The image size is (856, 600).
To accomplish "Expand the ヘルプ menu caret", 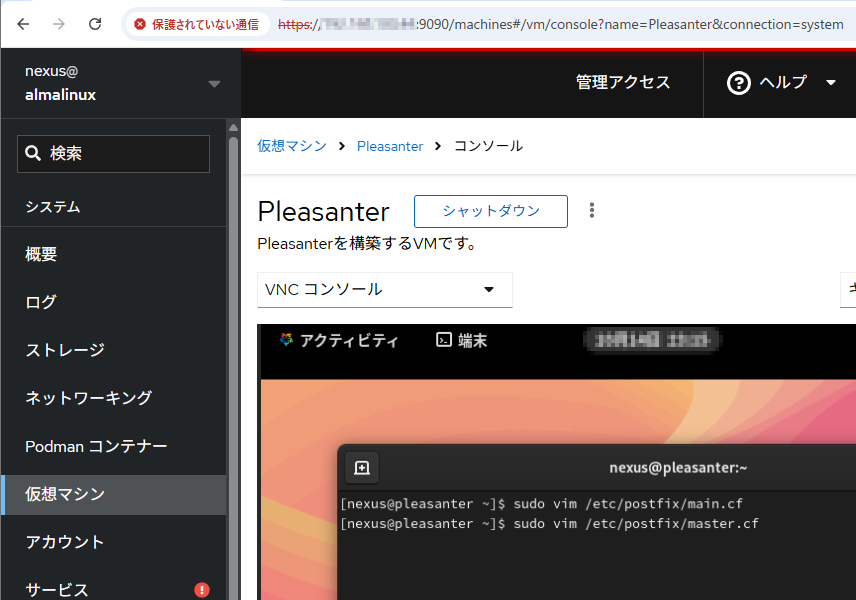I will pyautogui.click(x=830, y=83).
